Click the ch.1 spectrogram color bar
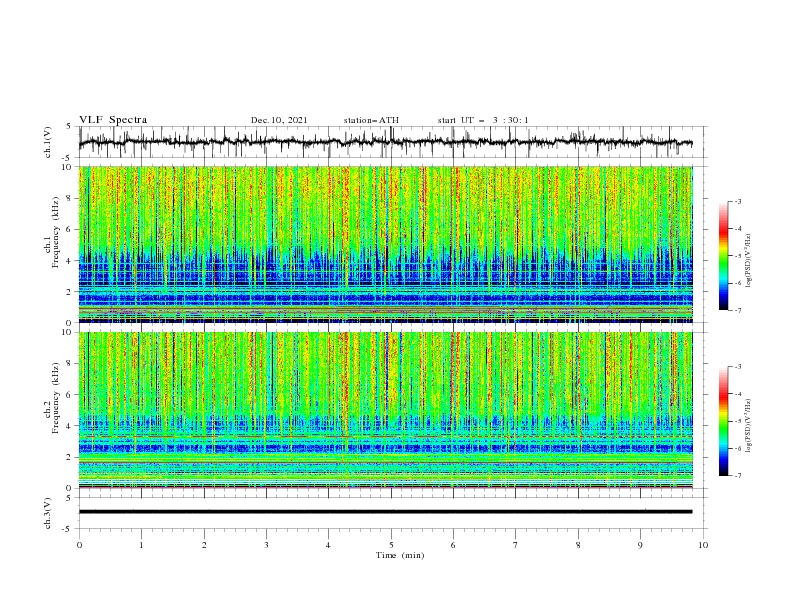This screenshot has width=792, height=612. point(723,256)
